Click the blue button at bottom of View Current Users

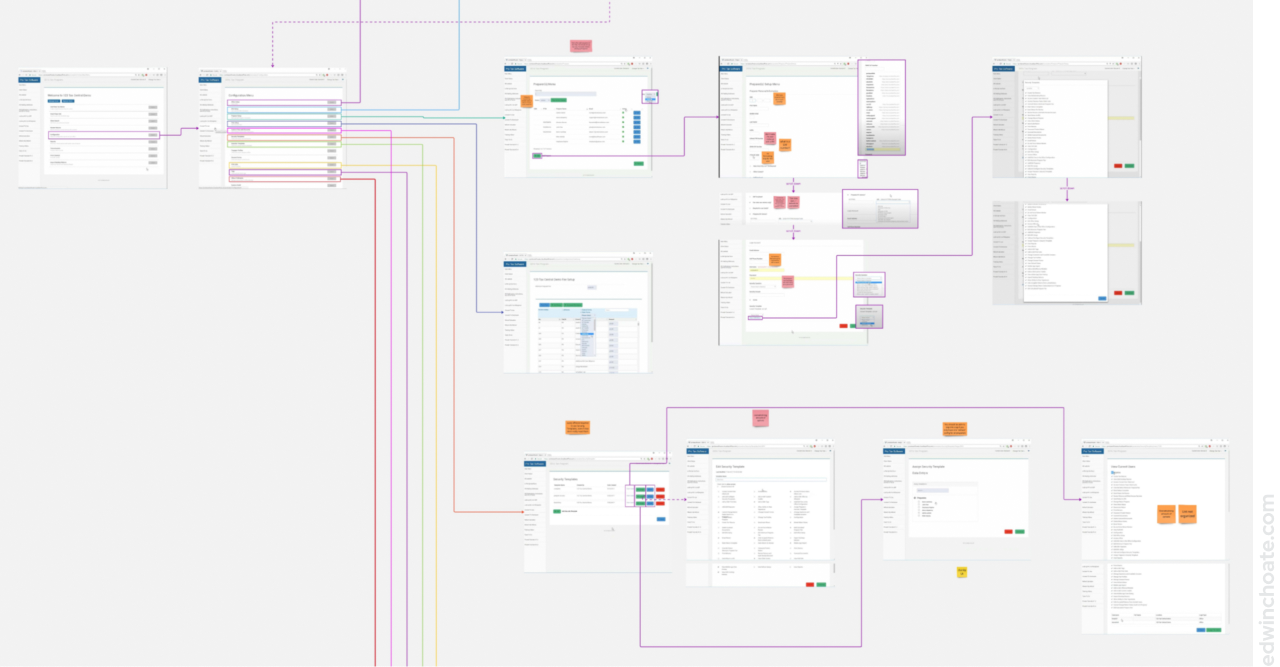click(1202, 629)
